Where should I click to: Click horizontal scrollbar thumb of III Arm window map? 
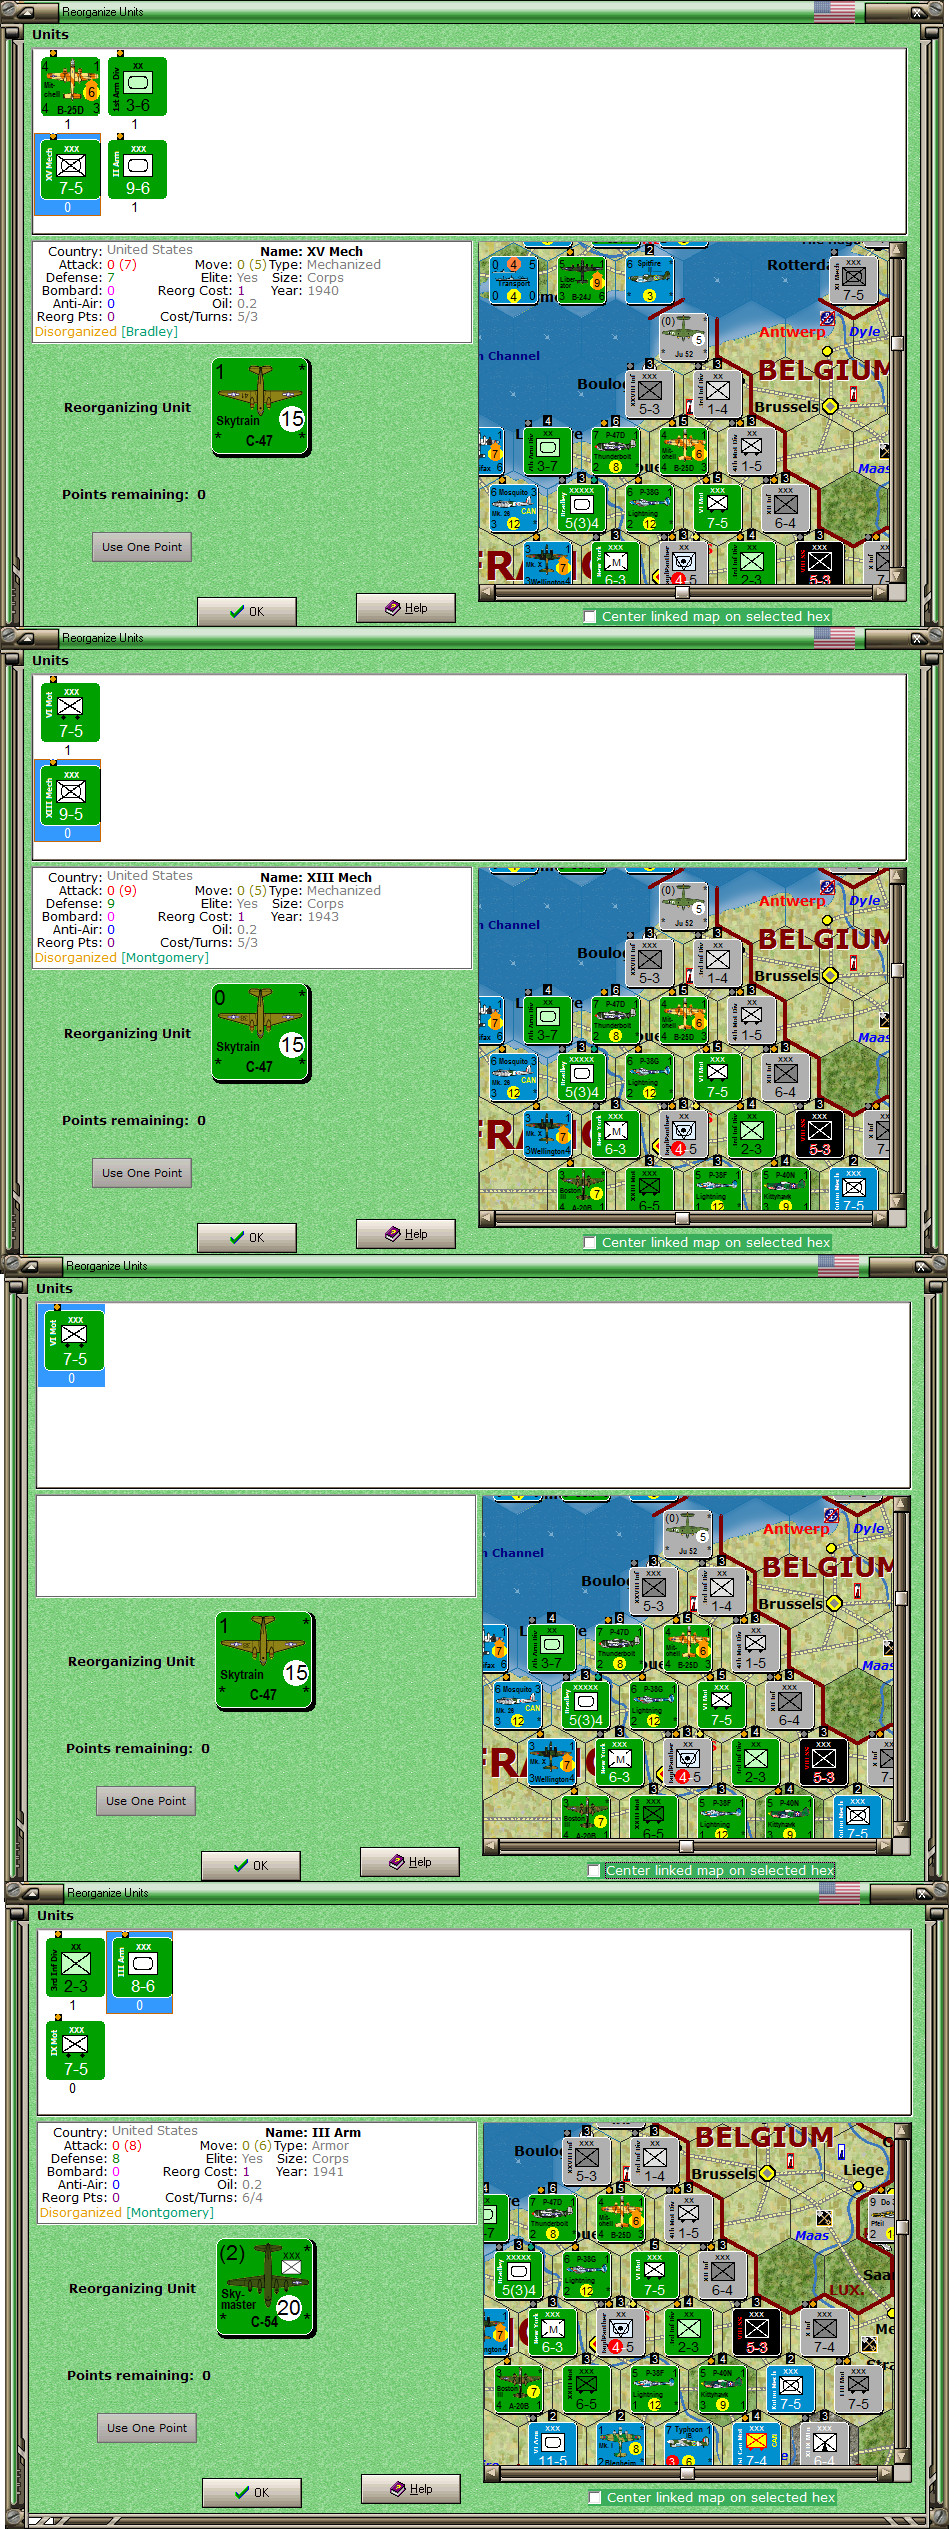click(x=687, y=2473)
